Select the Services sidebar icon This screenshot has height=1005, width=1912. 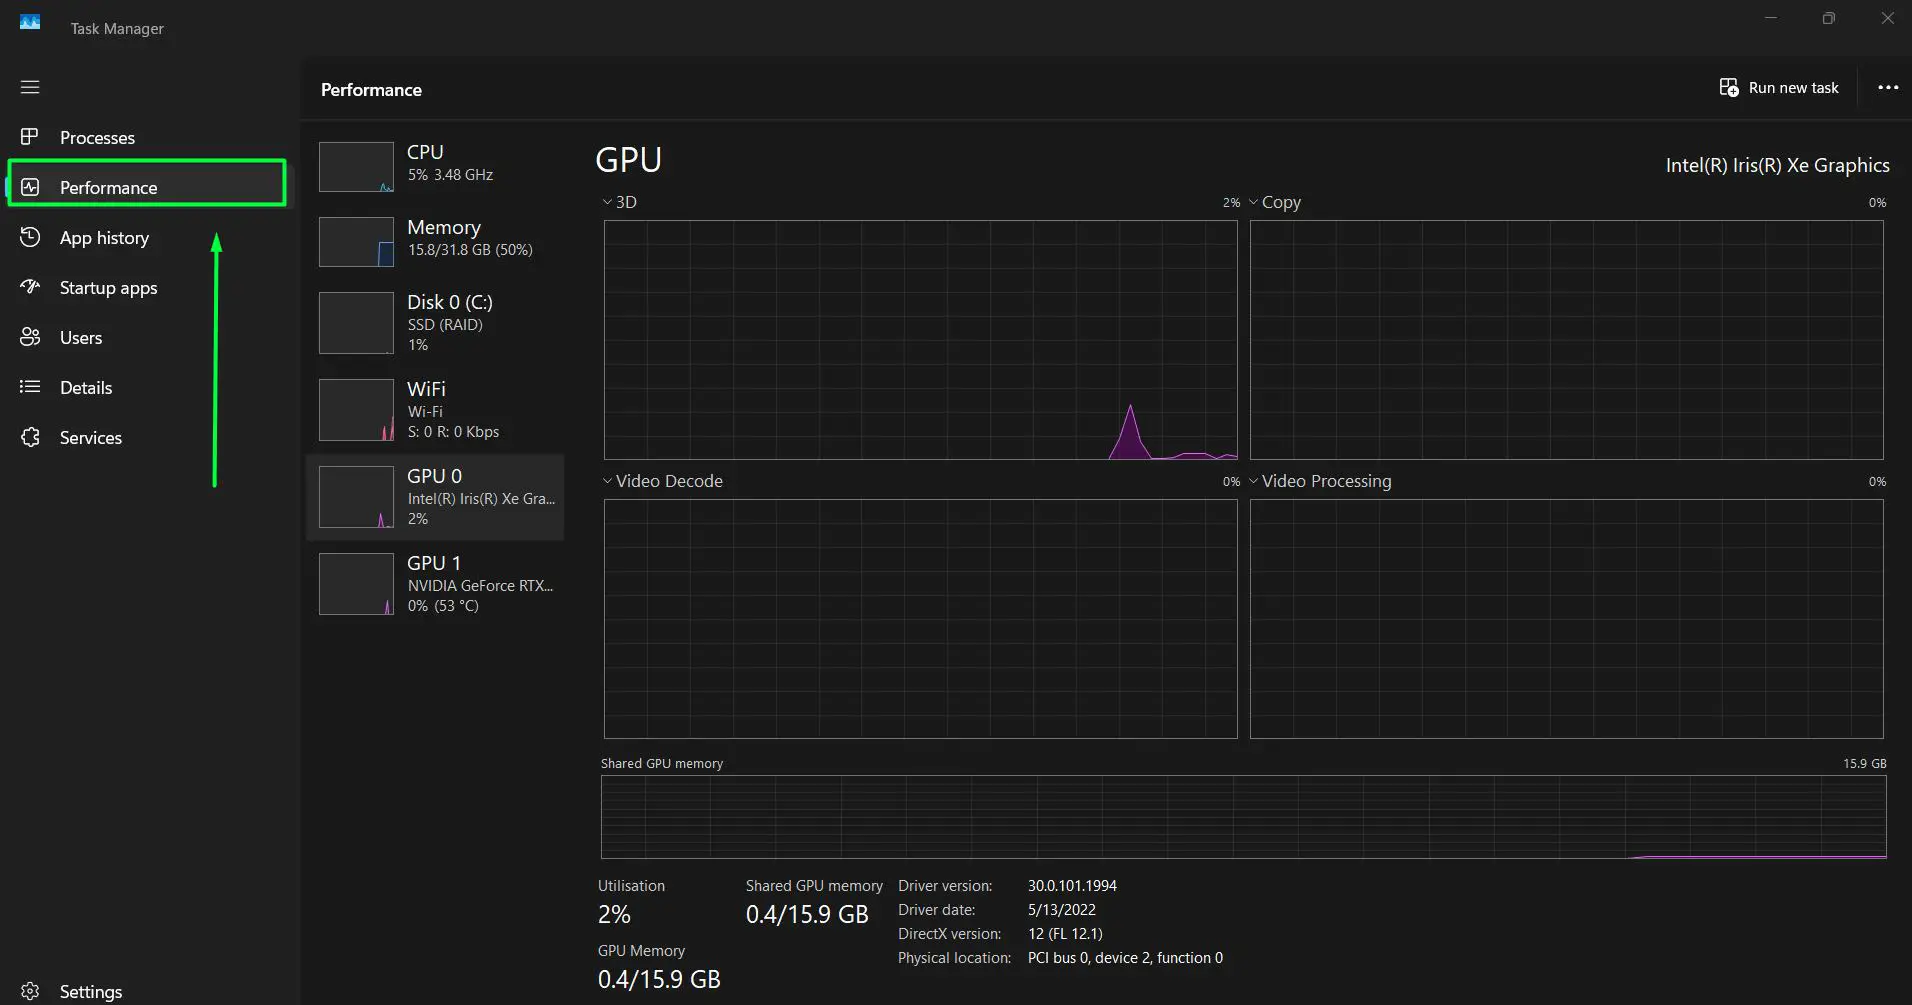(30, 437)
